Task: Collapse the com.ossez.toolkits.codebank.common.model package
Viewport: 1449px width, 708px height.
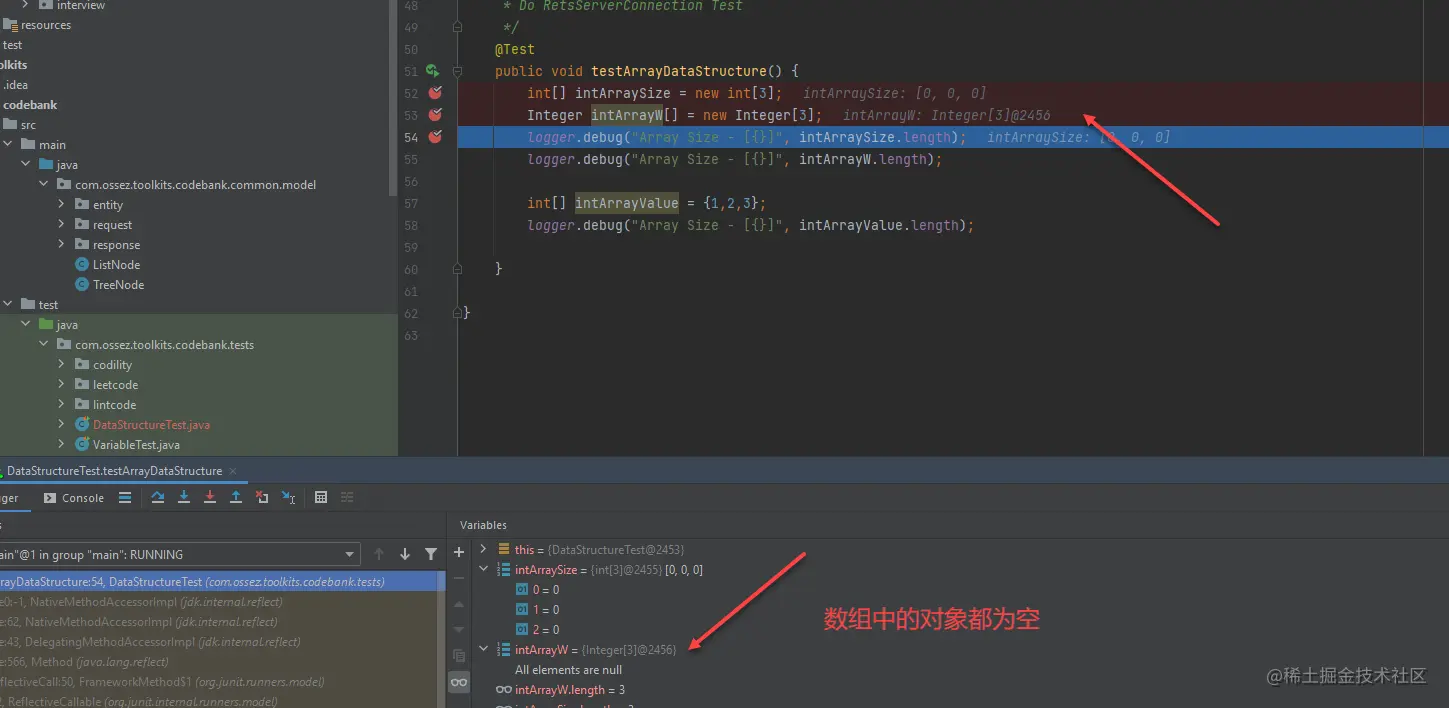Action: [x=44, y=185]
